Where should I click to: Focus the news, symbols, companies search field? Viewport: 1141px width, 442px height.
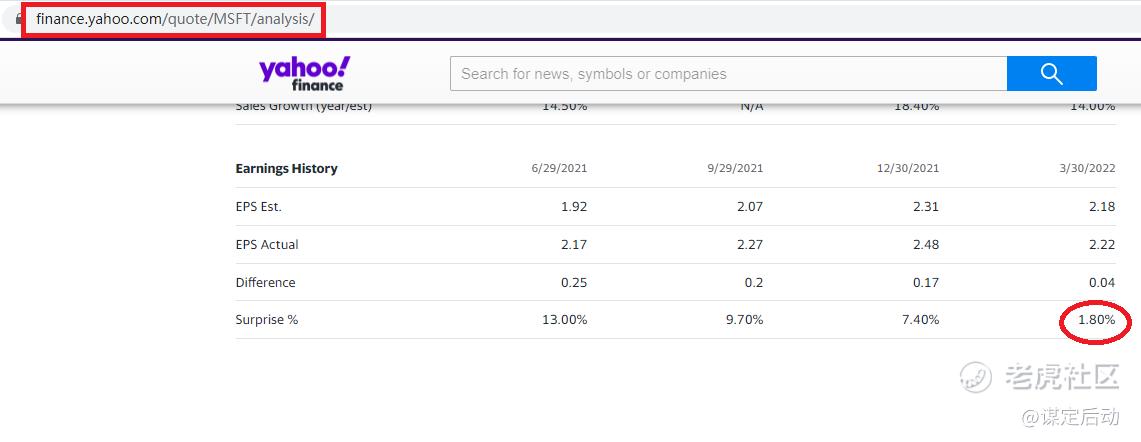click(x=728, y=73)
